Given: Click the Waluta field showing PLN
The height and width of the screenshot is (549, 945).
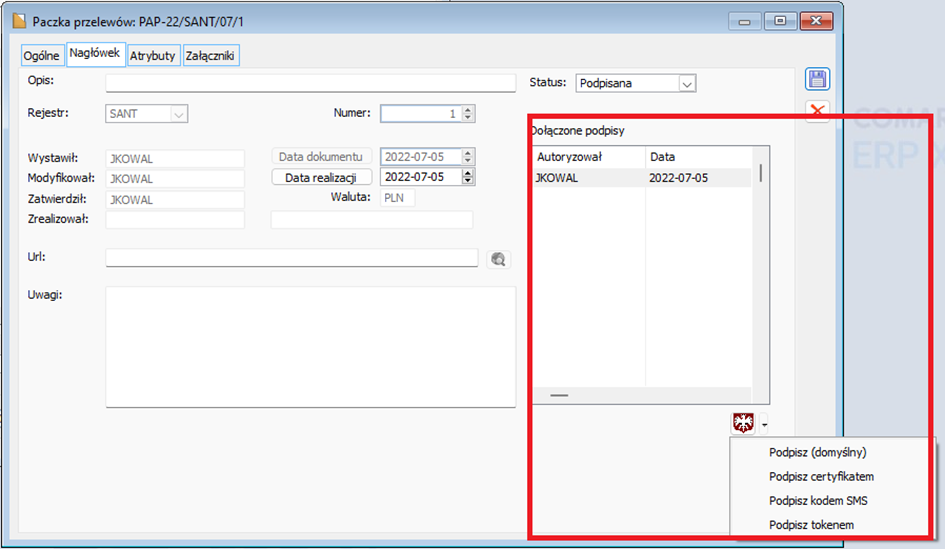Looking at the screenshot, I should coord(397,198).
